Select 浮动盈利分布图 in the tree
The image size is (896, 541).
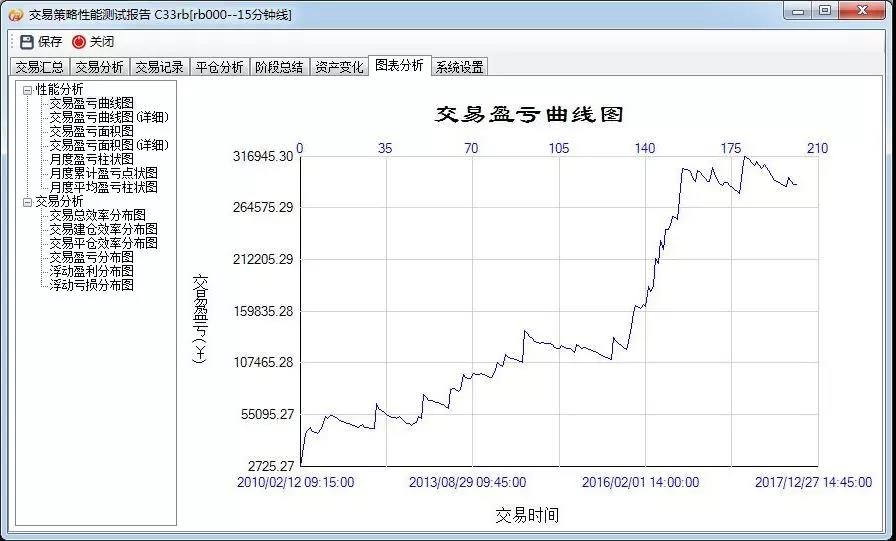coord(91,271)
